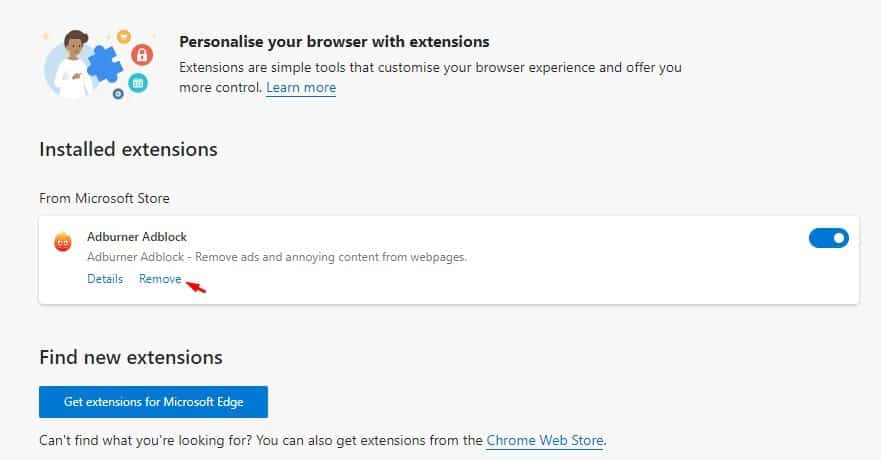Remove the Adburner Adblock extension
This screenshot has height=460, width=881.
(160, 279)
